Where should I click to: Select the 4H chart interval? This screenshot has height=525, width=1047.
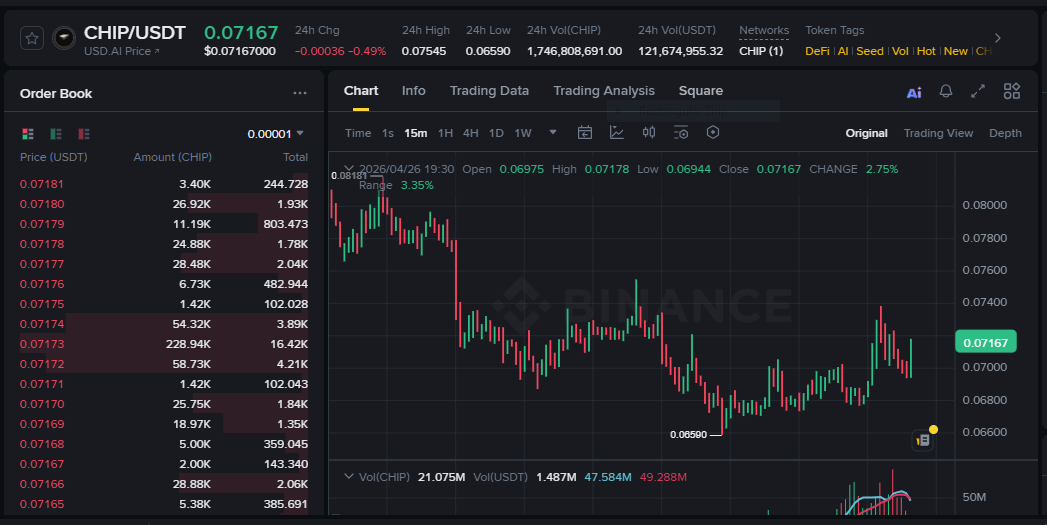click(x=471, y=133)
